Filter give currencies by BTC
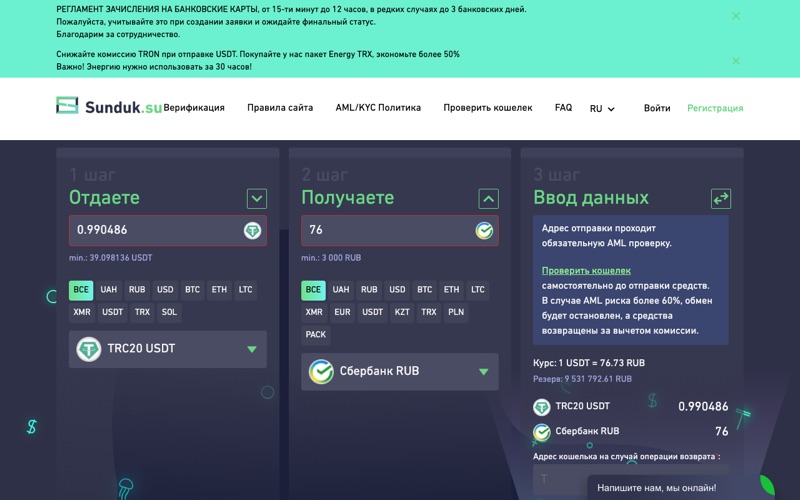This screenshot has height=500, width=800. click(192, 290)
